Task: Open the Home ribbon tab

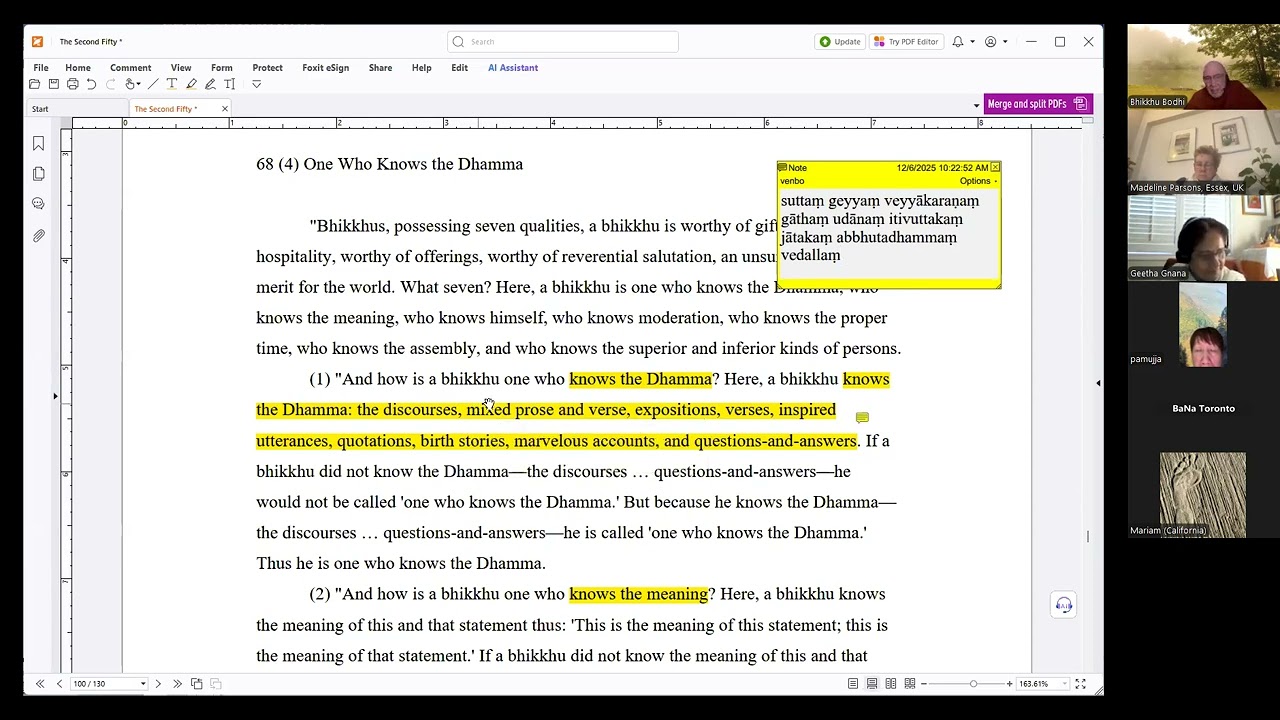Action: 78,68
